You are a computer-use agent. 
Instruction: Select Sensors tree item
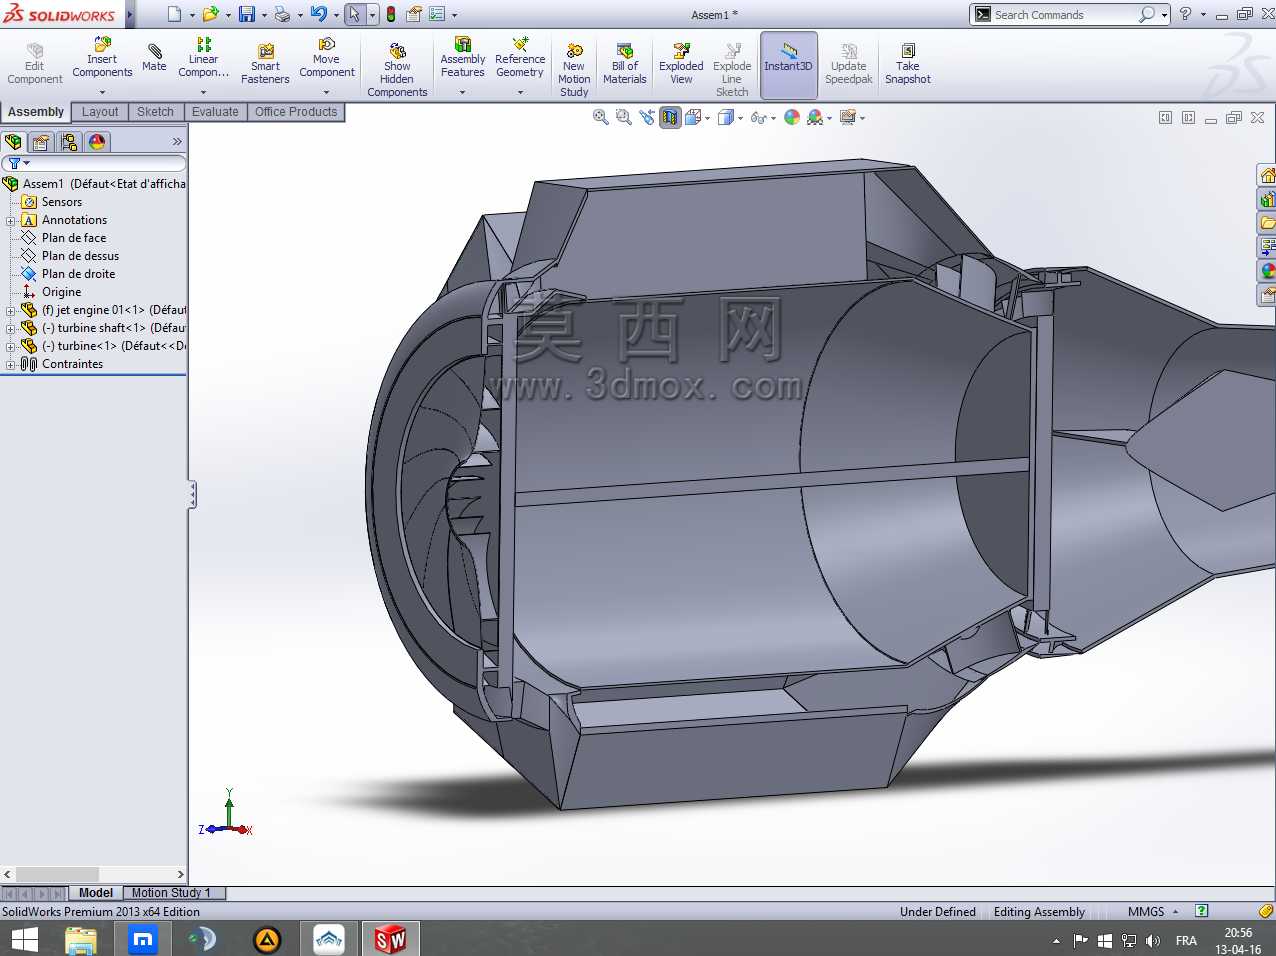point(61,202)
